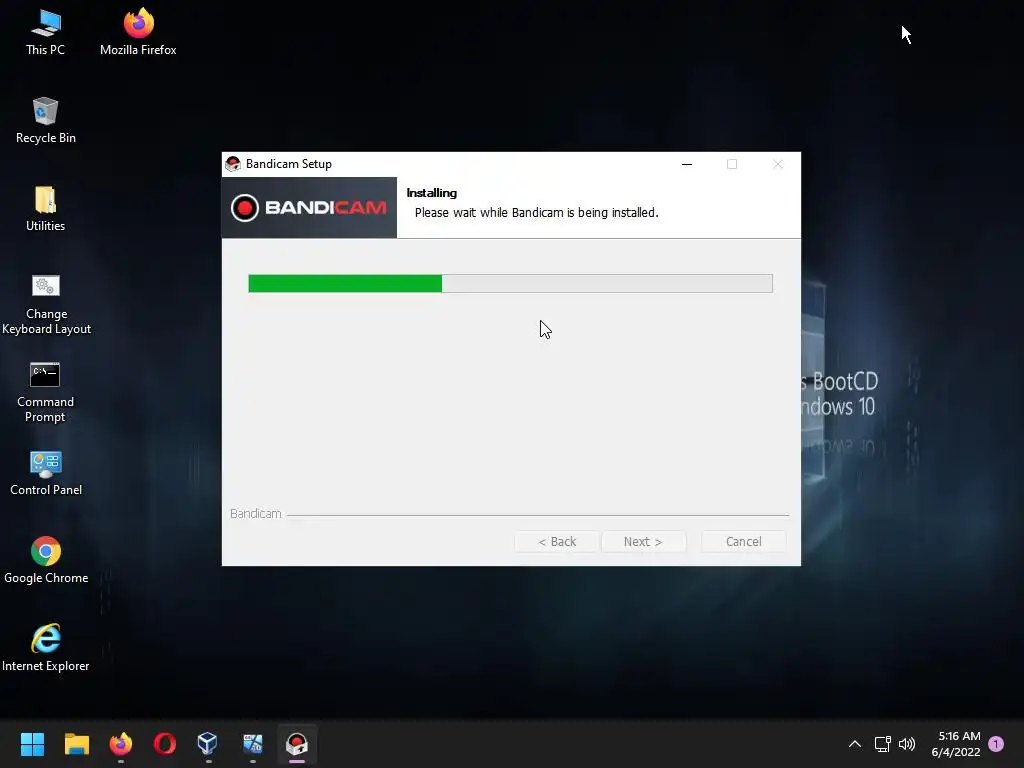Close the Bandicam Setup window
This screenshot has width=1024, height=768.
(778, 164)
